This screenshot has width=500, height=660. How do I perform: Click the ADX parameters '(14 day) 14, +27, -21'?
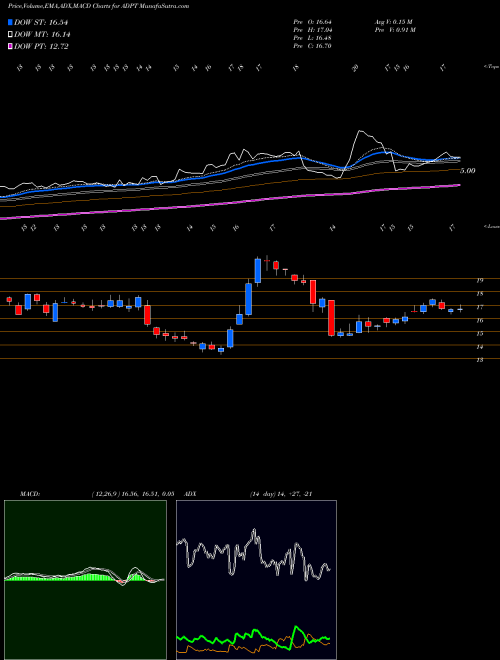pyautogui.click(x=280, y=494)
